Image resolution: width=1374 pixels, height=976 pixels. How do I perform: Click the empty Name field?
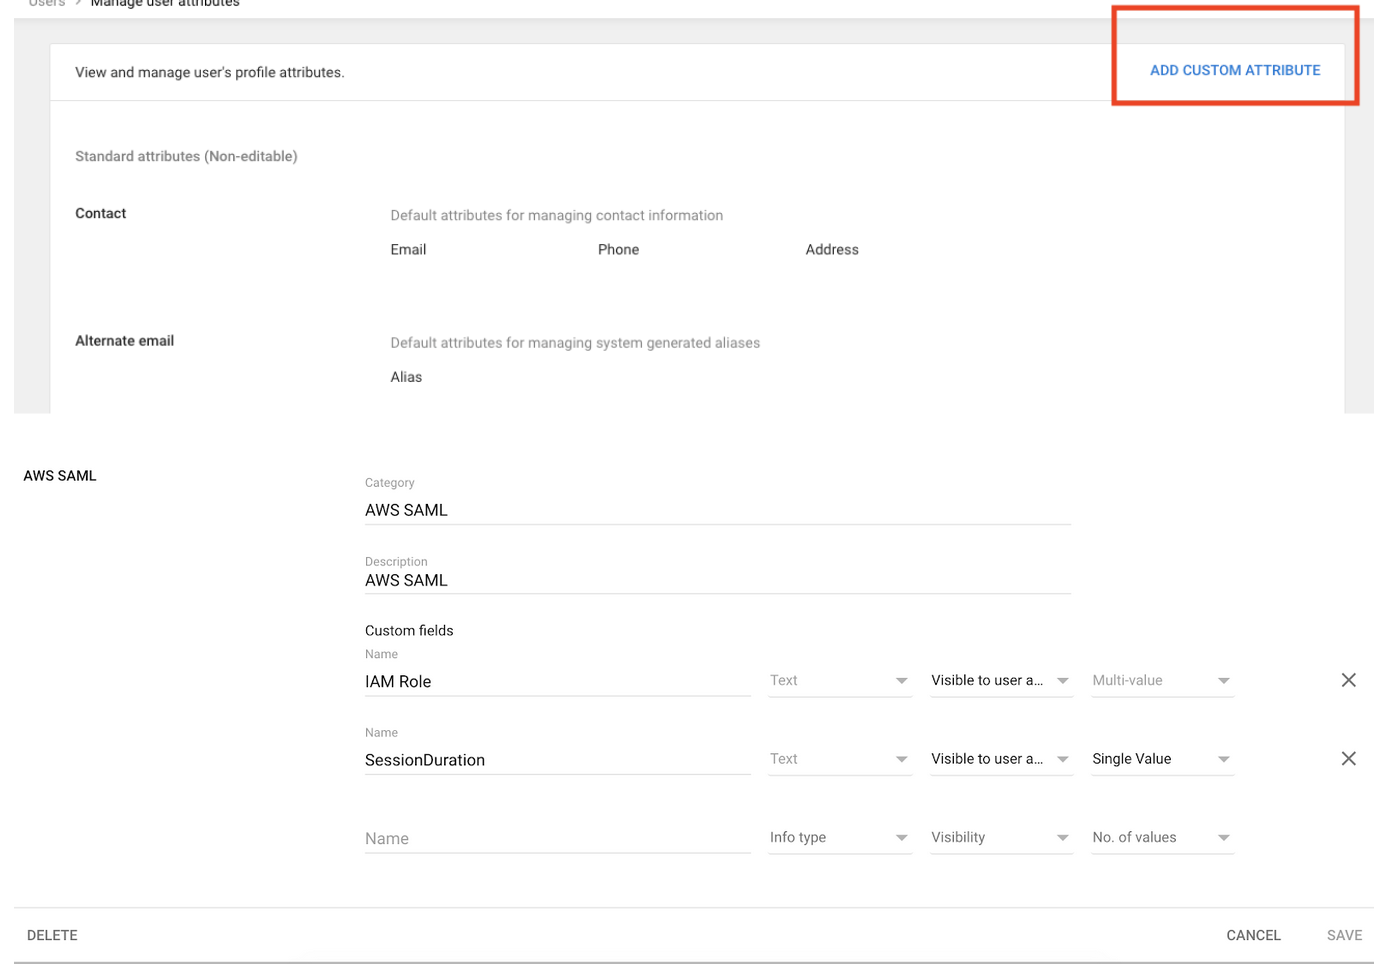(557, 838)
